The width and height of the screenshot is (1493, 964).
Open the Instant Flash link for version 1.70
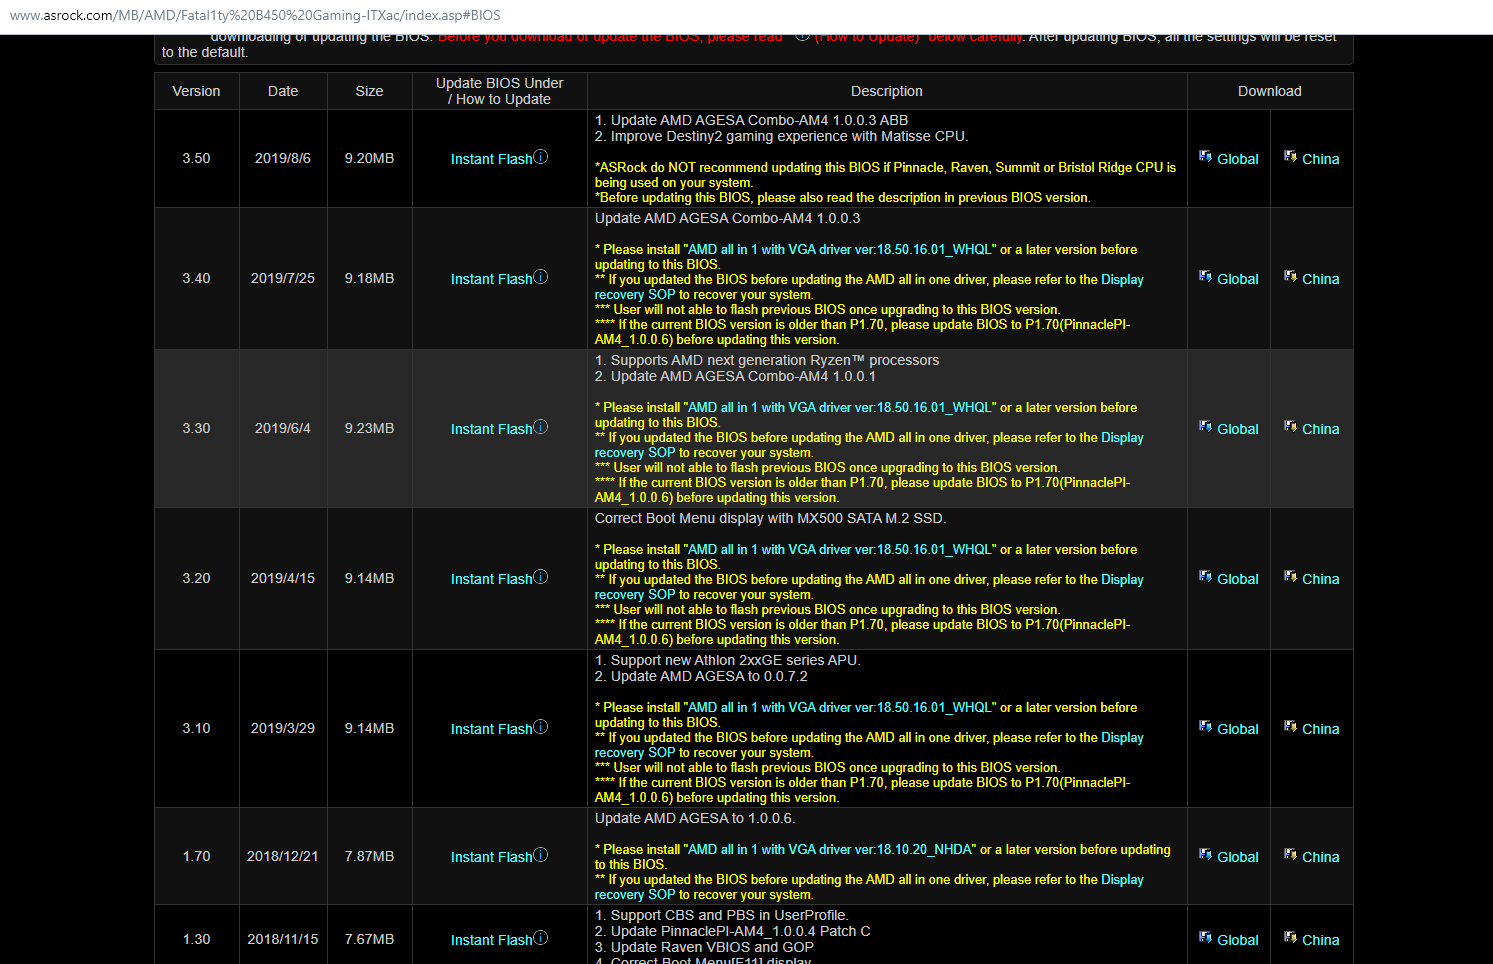(x=491, y=857)
